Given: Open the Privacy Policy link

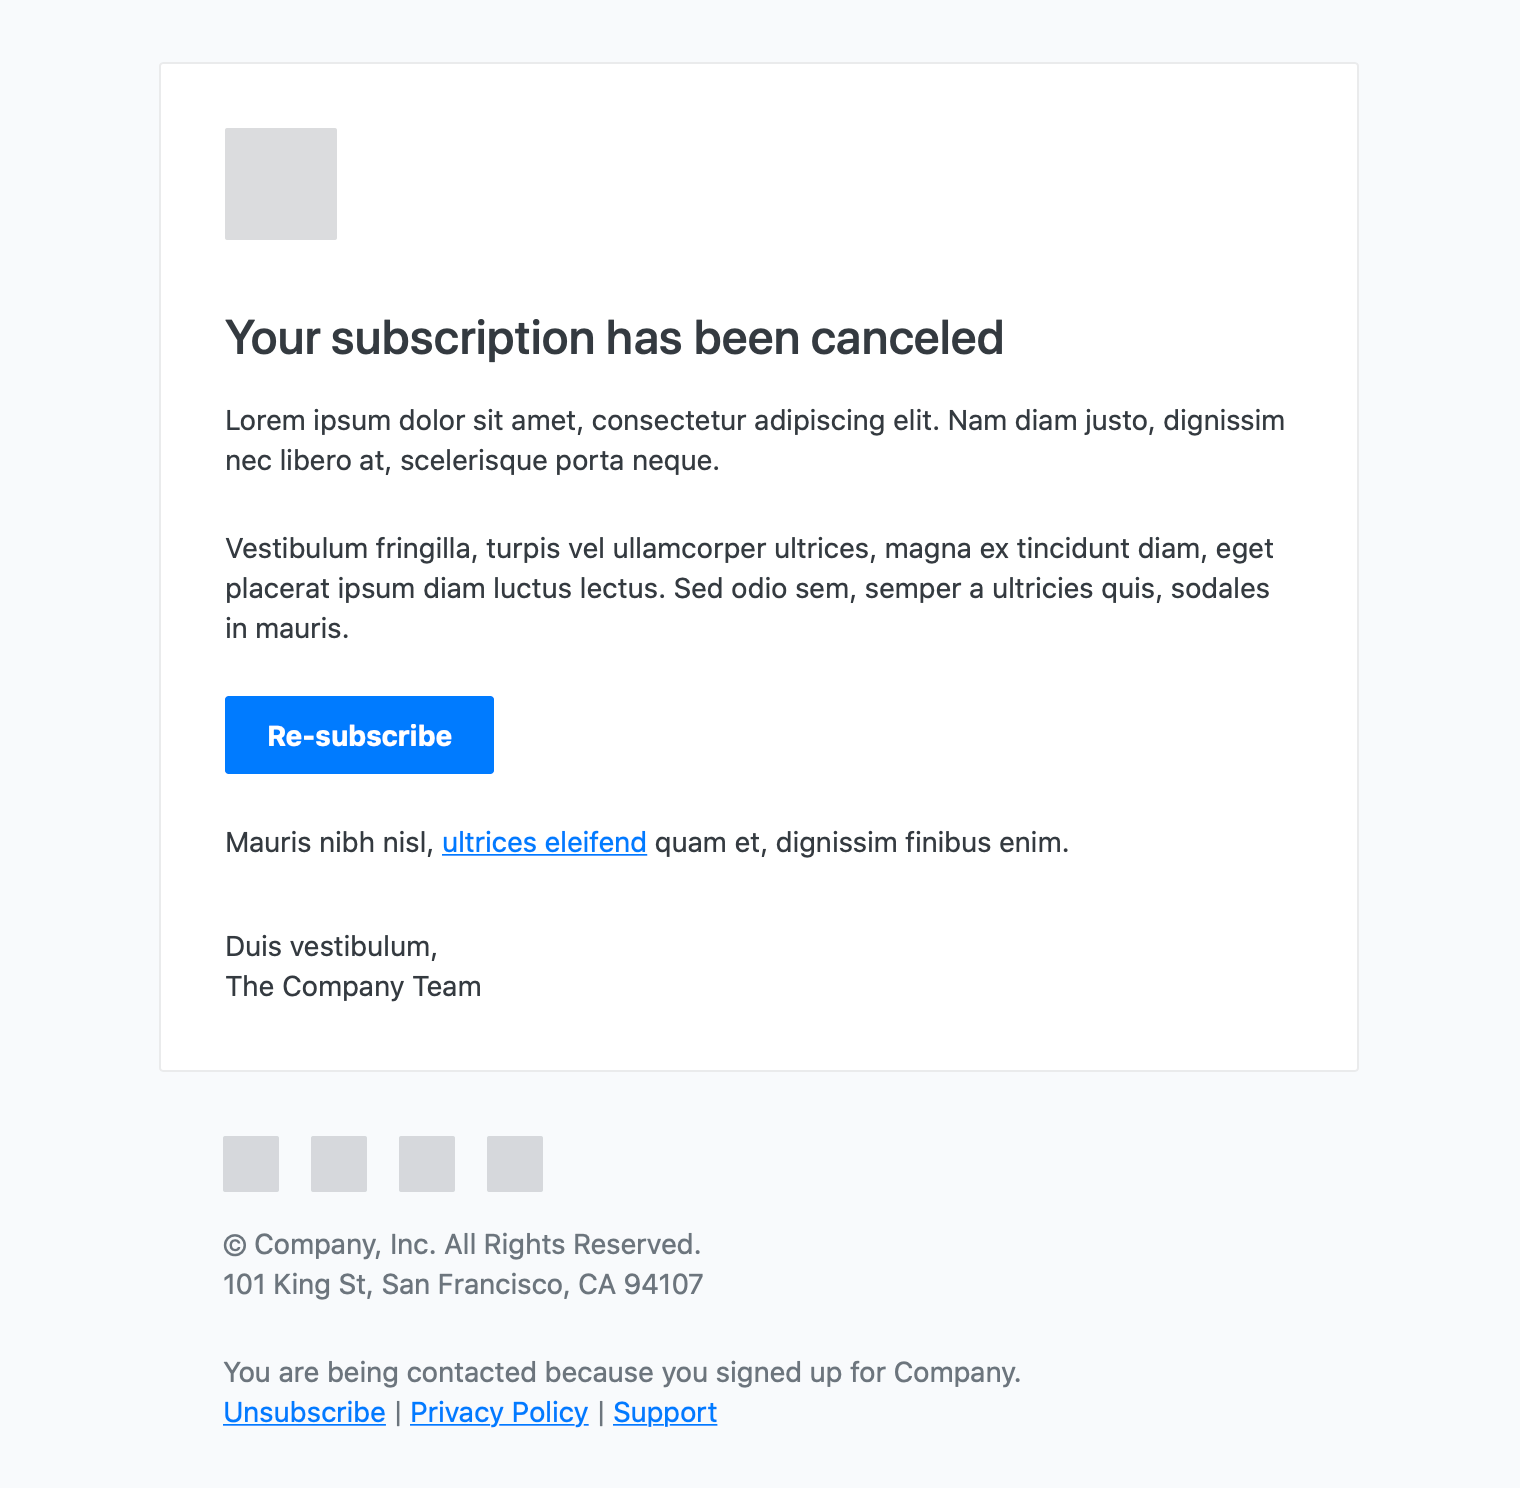Looking at the screenshot, I should pyautogui.click(x=499, y=1412).
